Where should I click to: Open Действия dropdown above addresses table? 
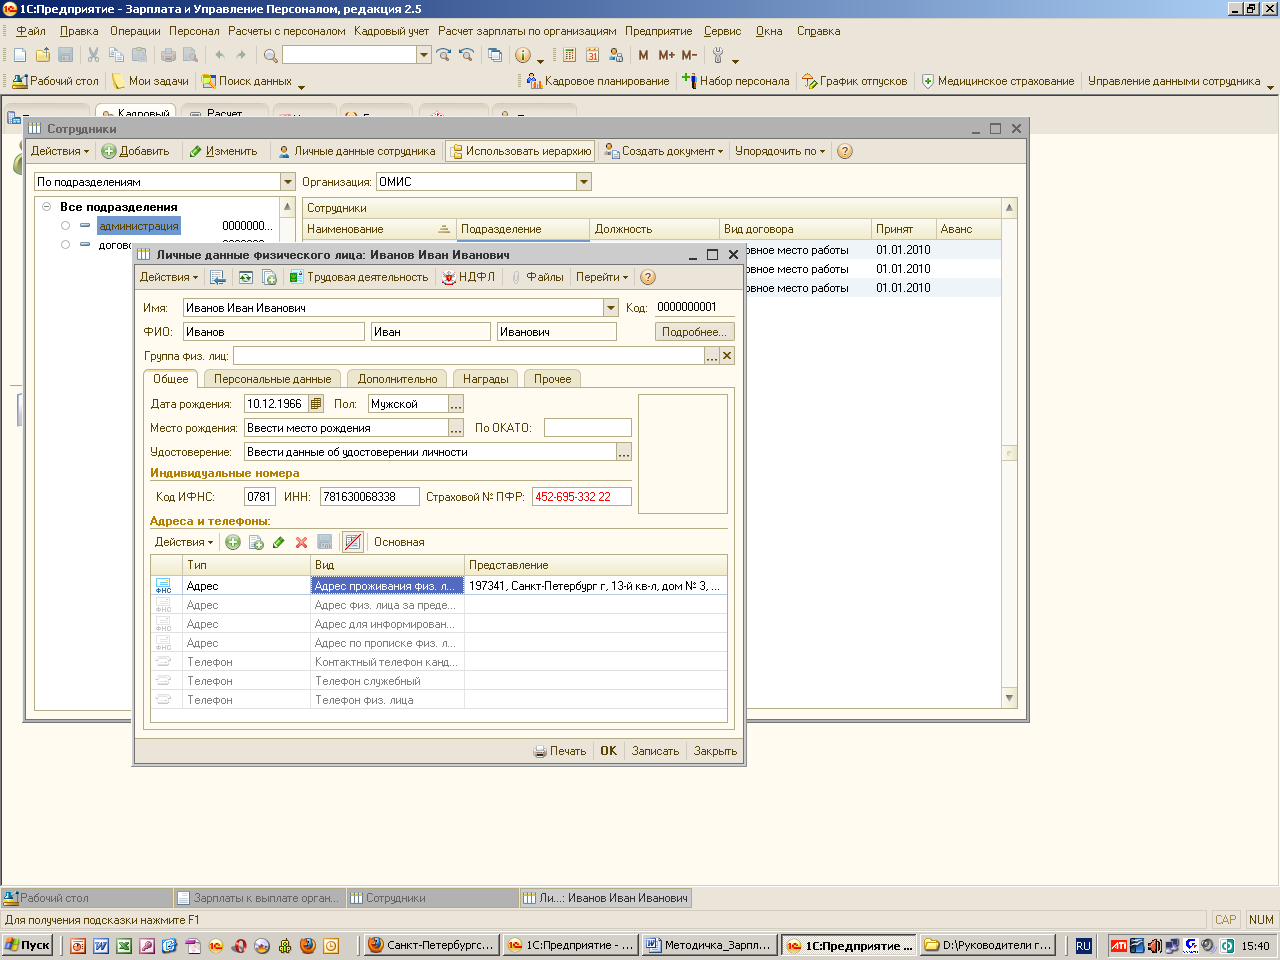click(184, 542)
